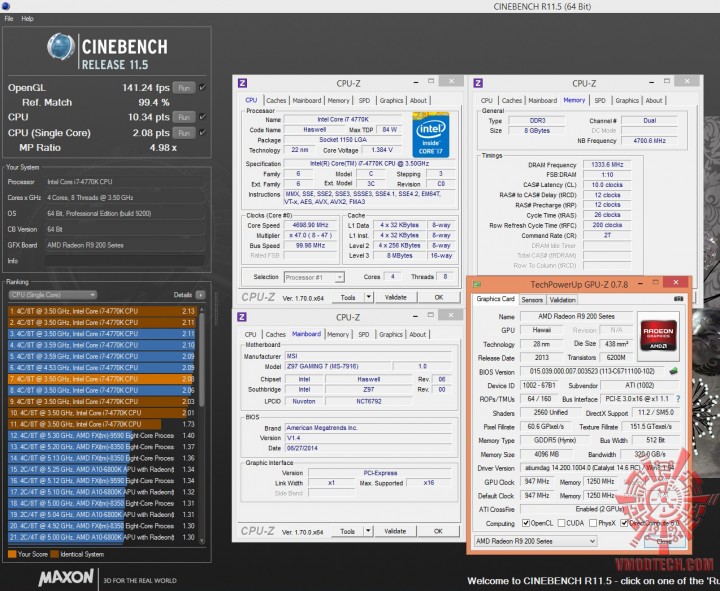Select the Mainboard tab in the bottom CPU-Z window

pos(306,334)
